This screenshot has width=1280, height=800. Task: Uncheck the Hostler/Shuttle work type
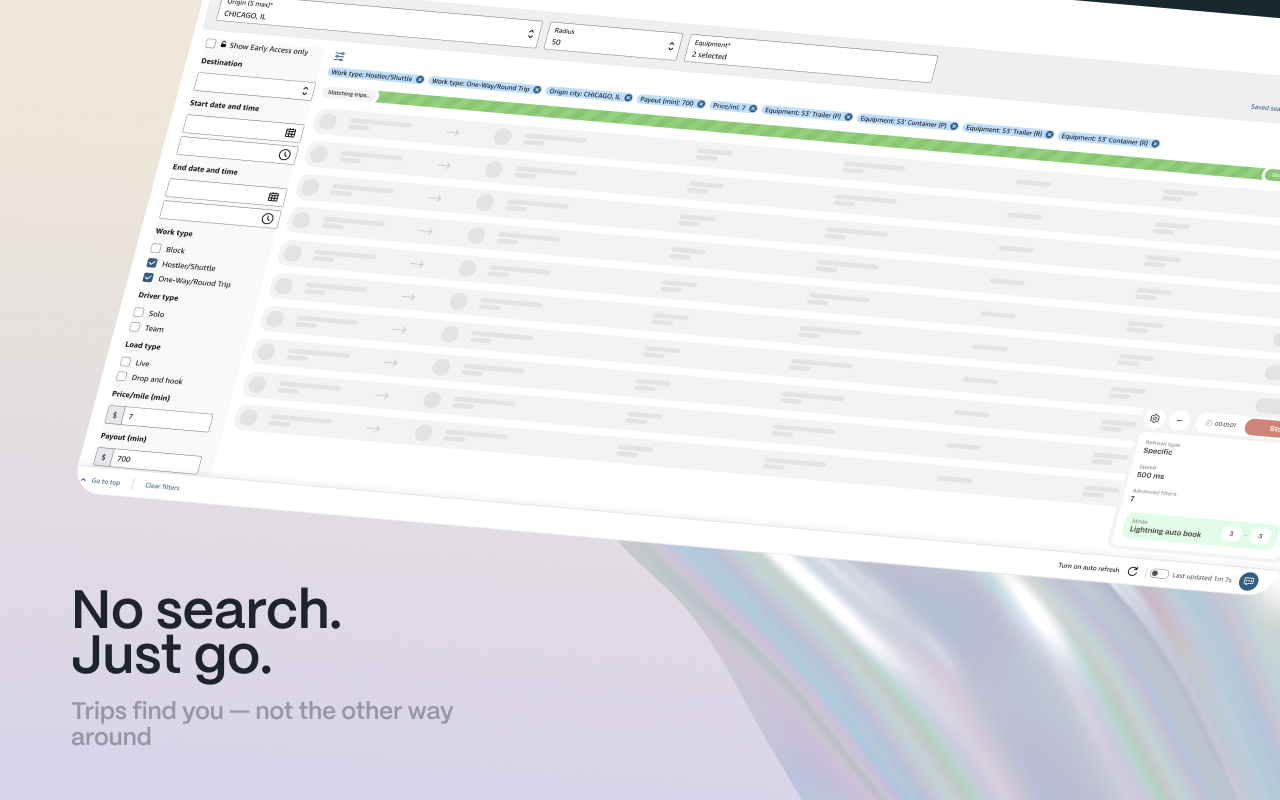click(x=152, y=263)
